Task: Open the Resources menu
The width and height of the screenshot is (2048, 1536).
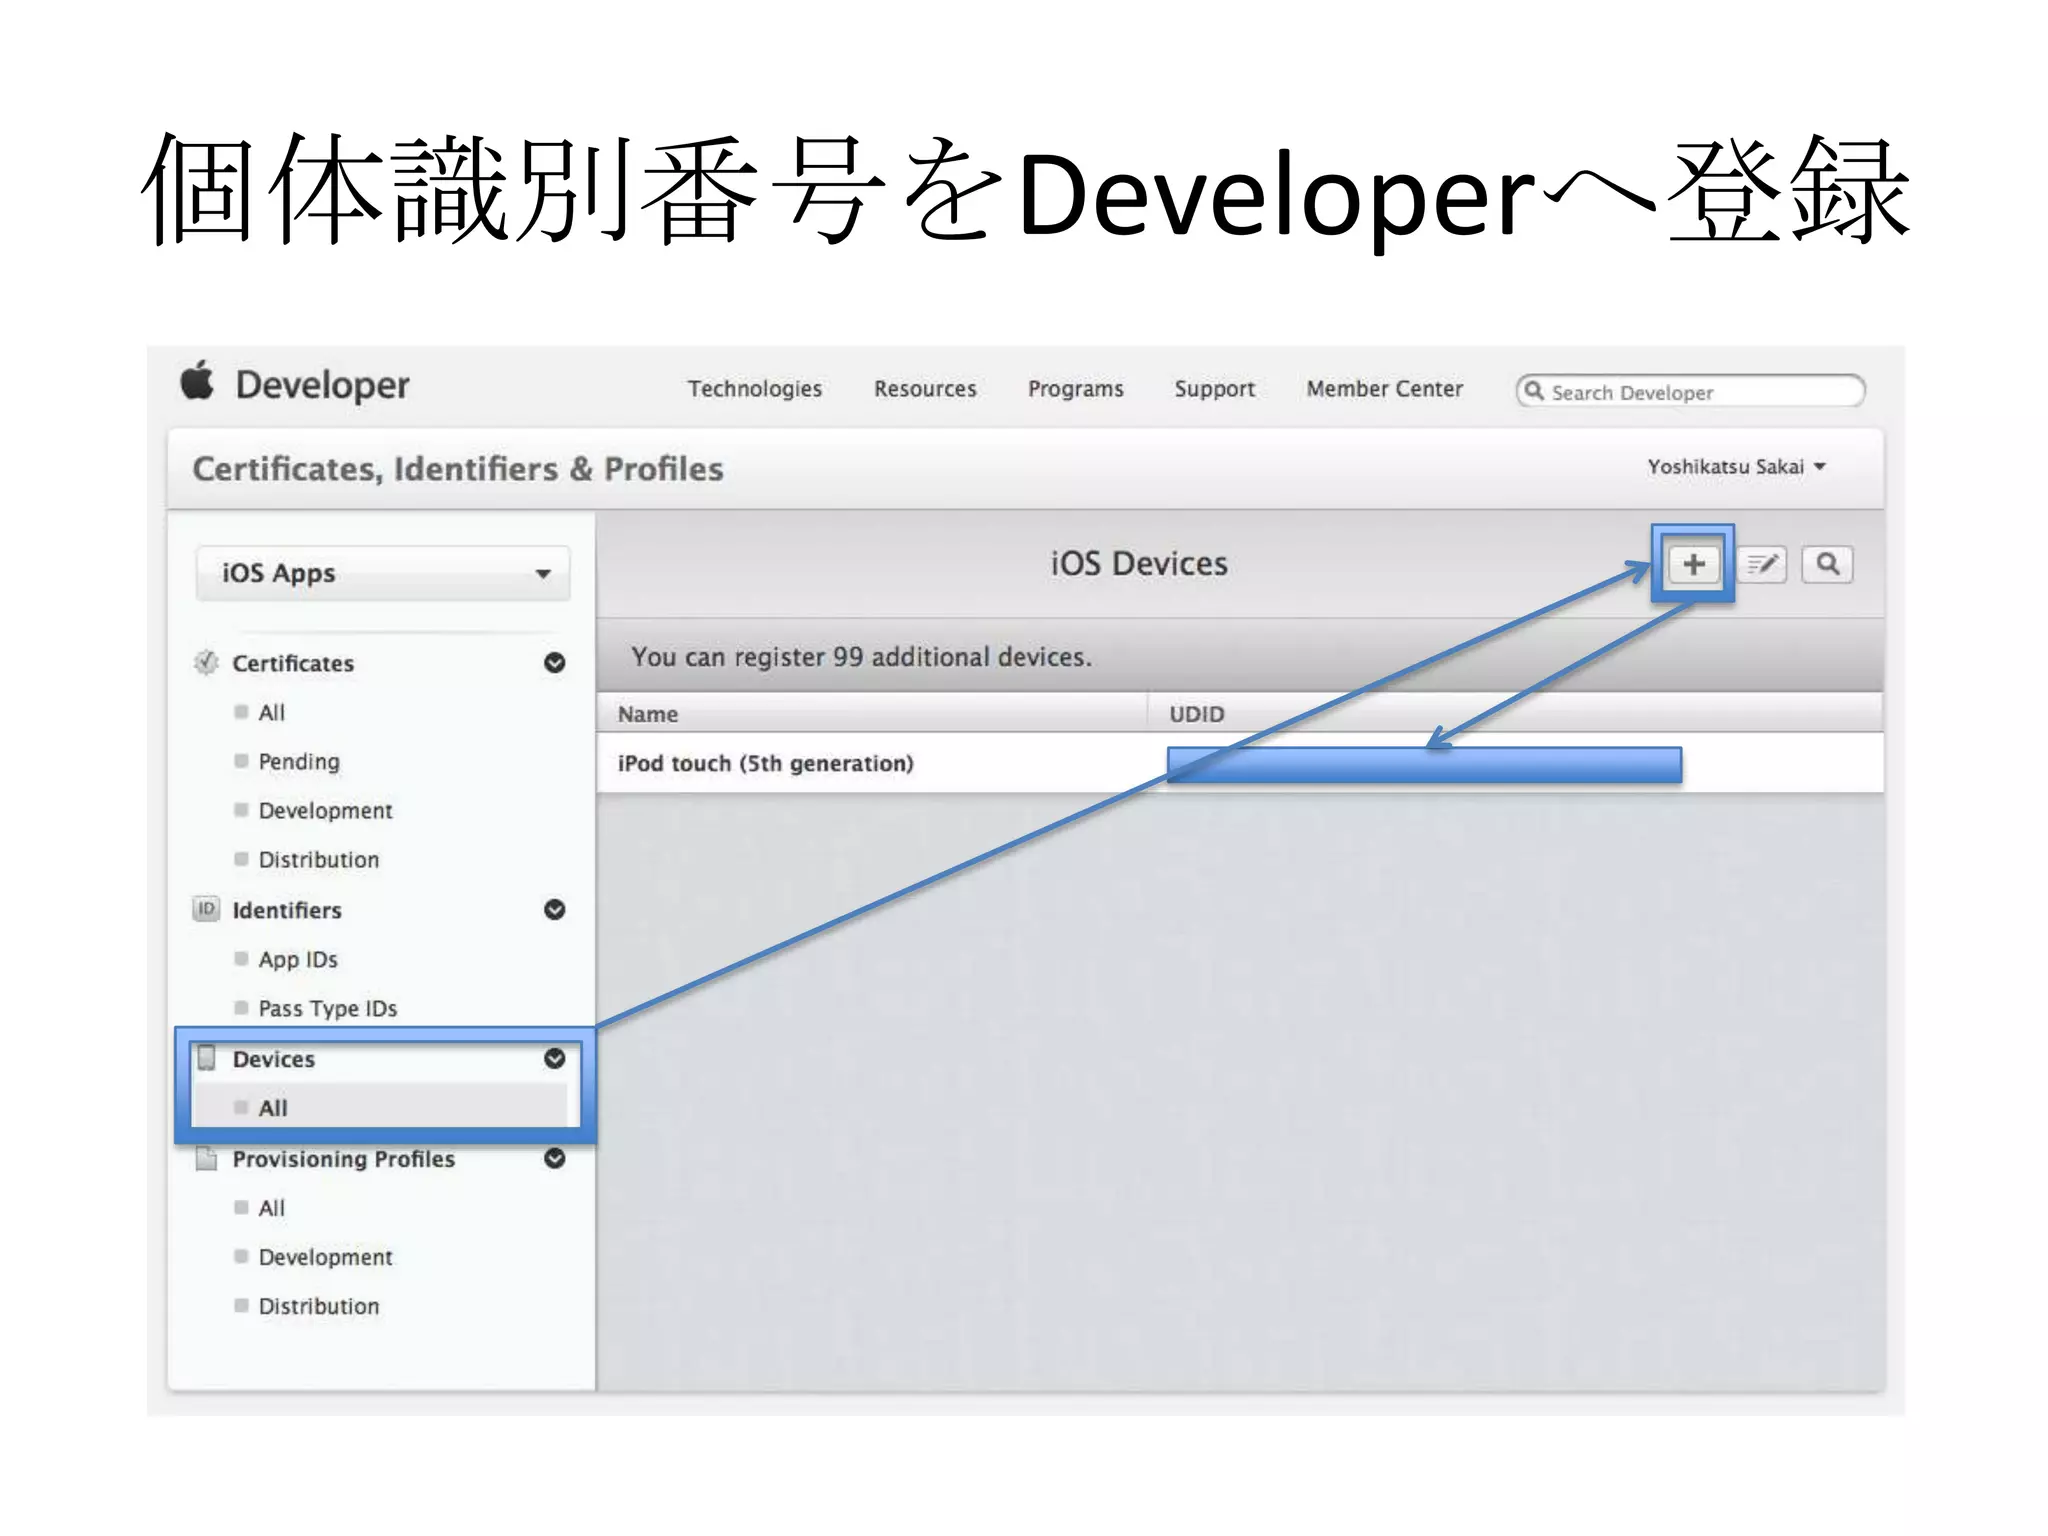Action: (x=925, y=389)
